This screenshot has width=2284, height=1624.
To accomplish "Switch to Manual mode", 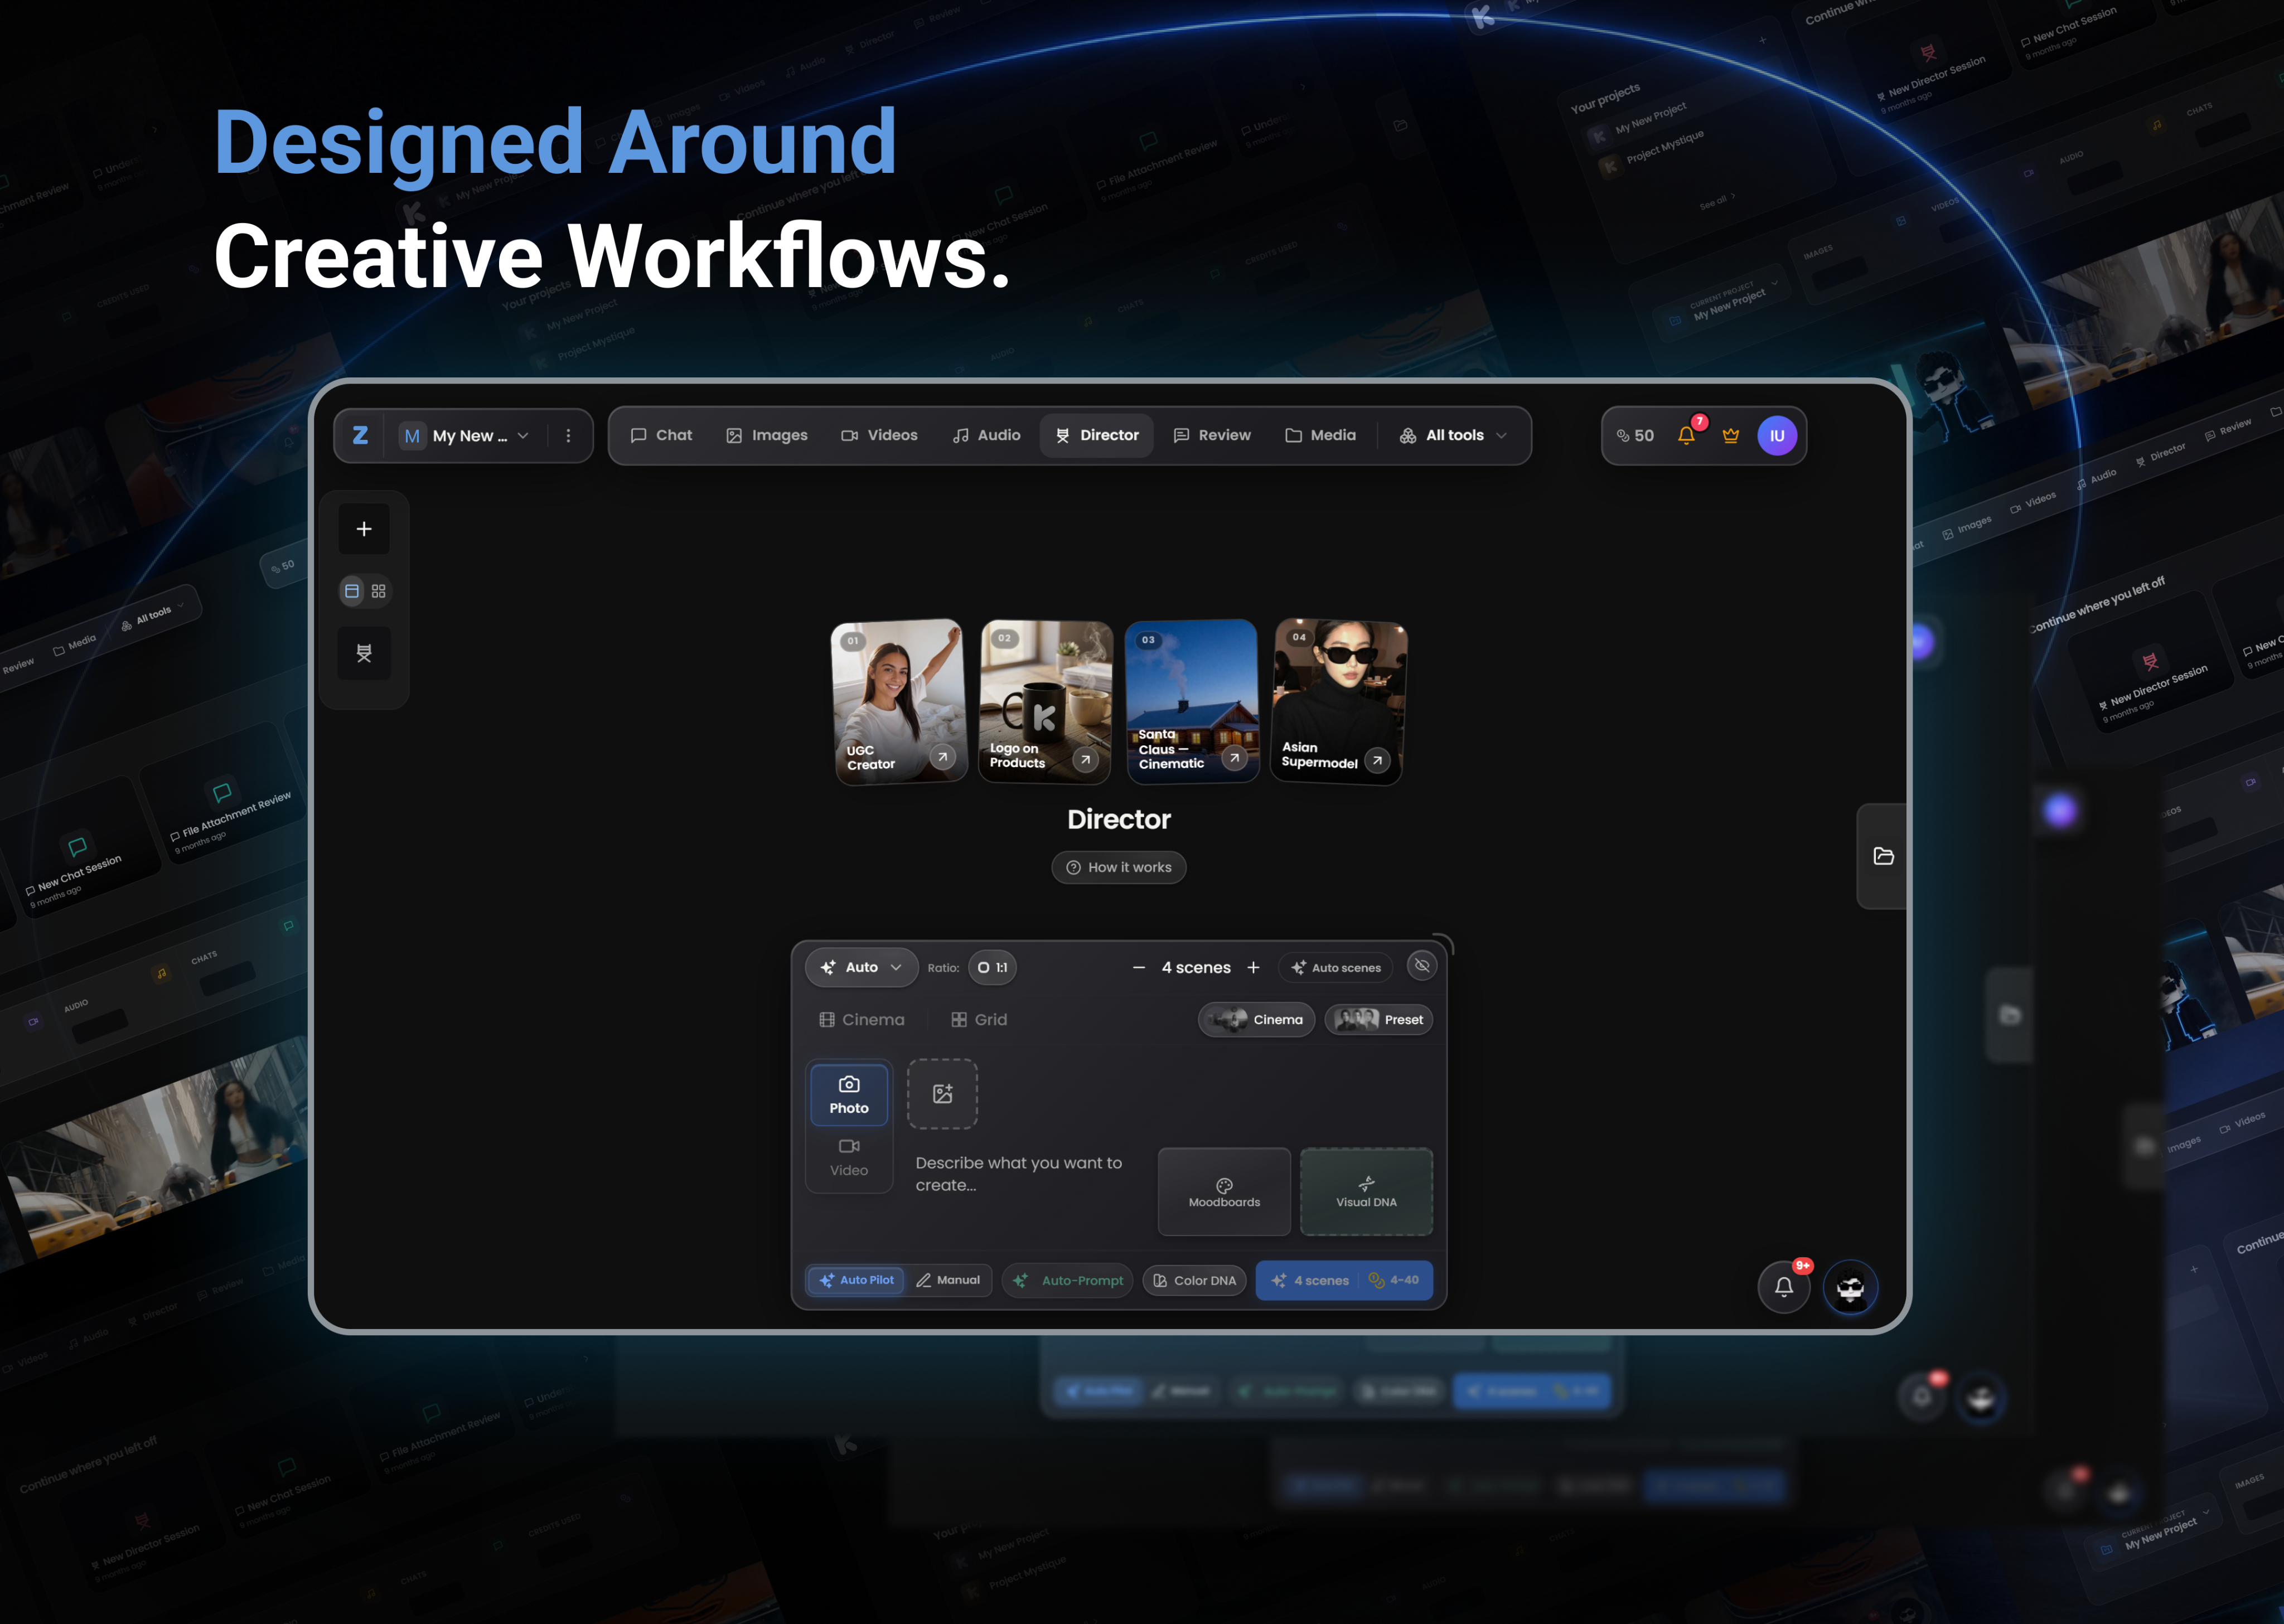I will point(948,1280).
